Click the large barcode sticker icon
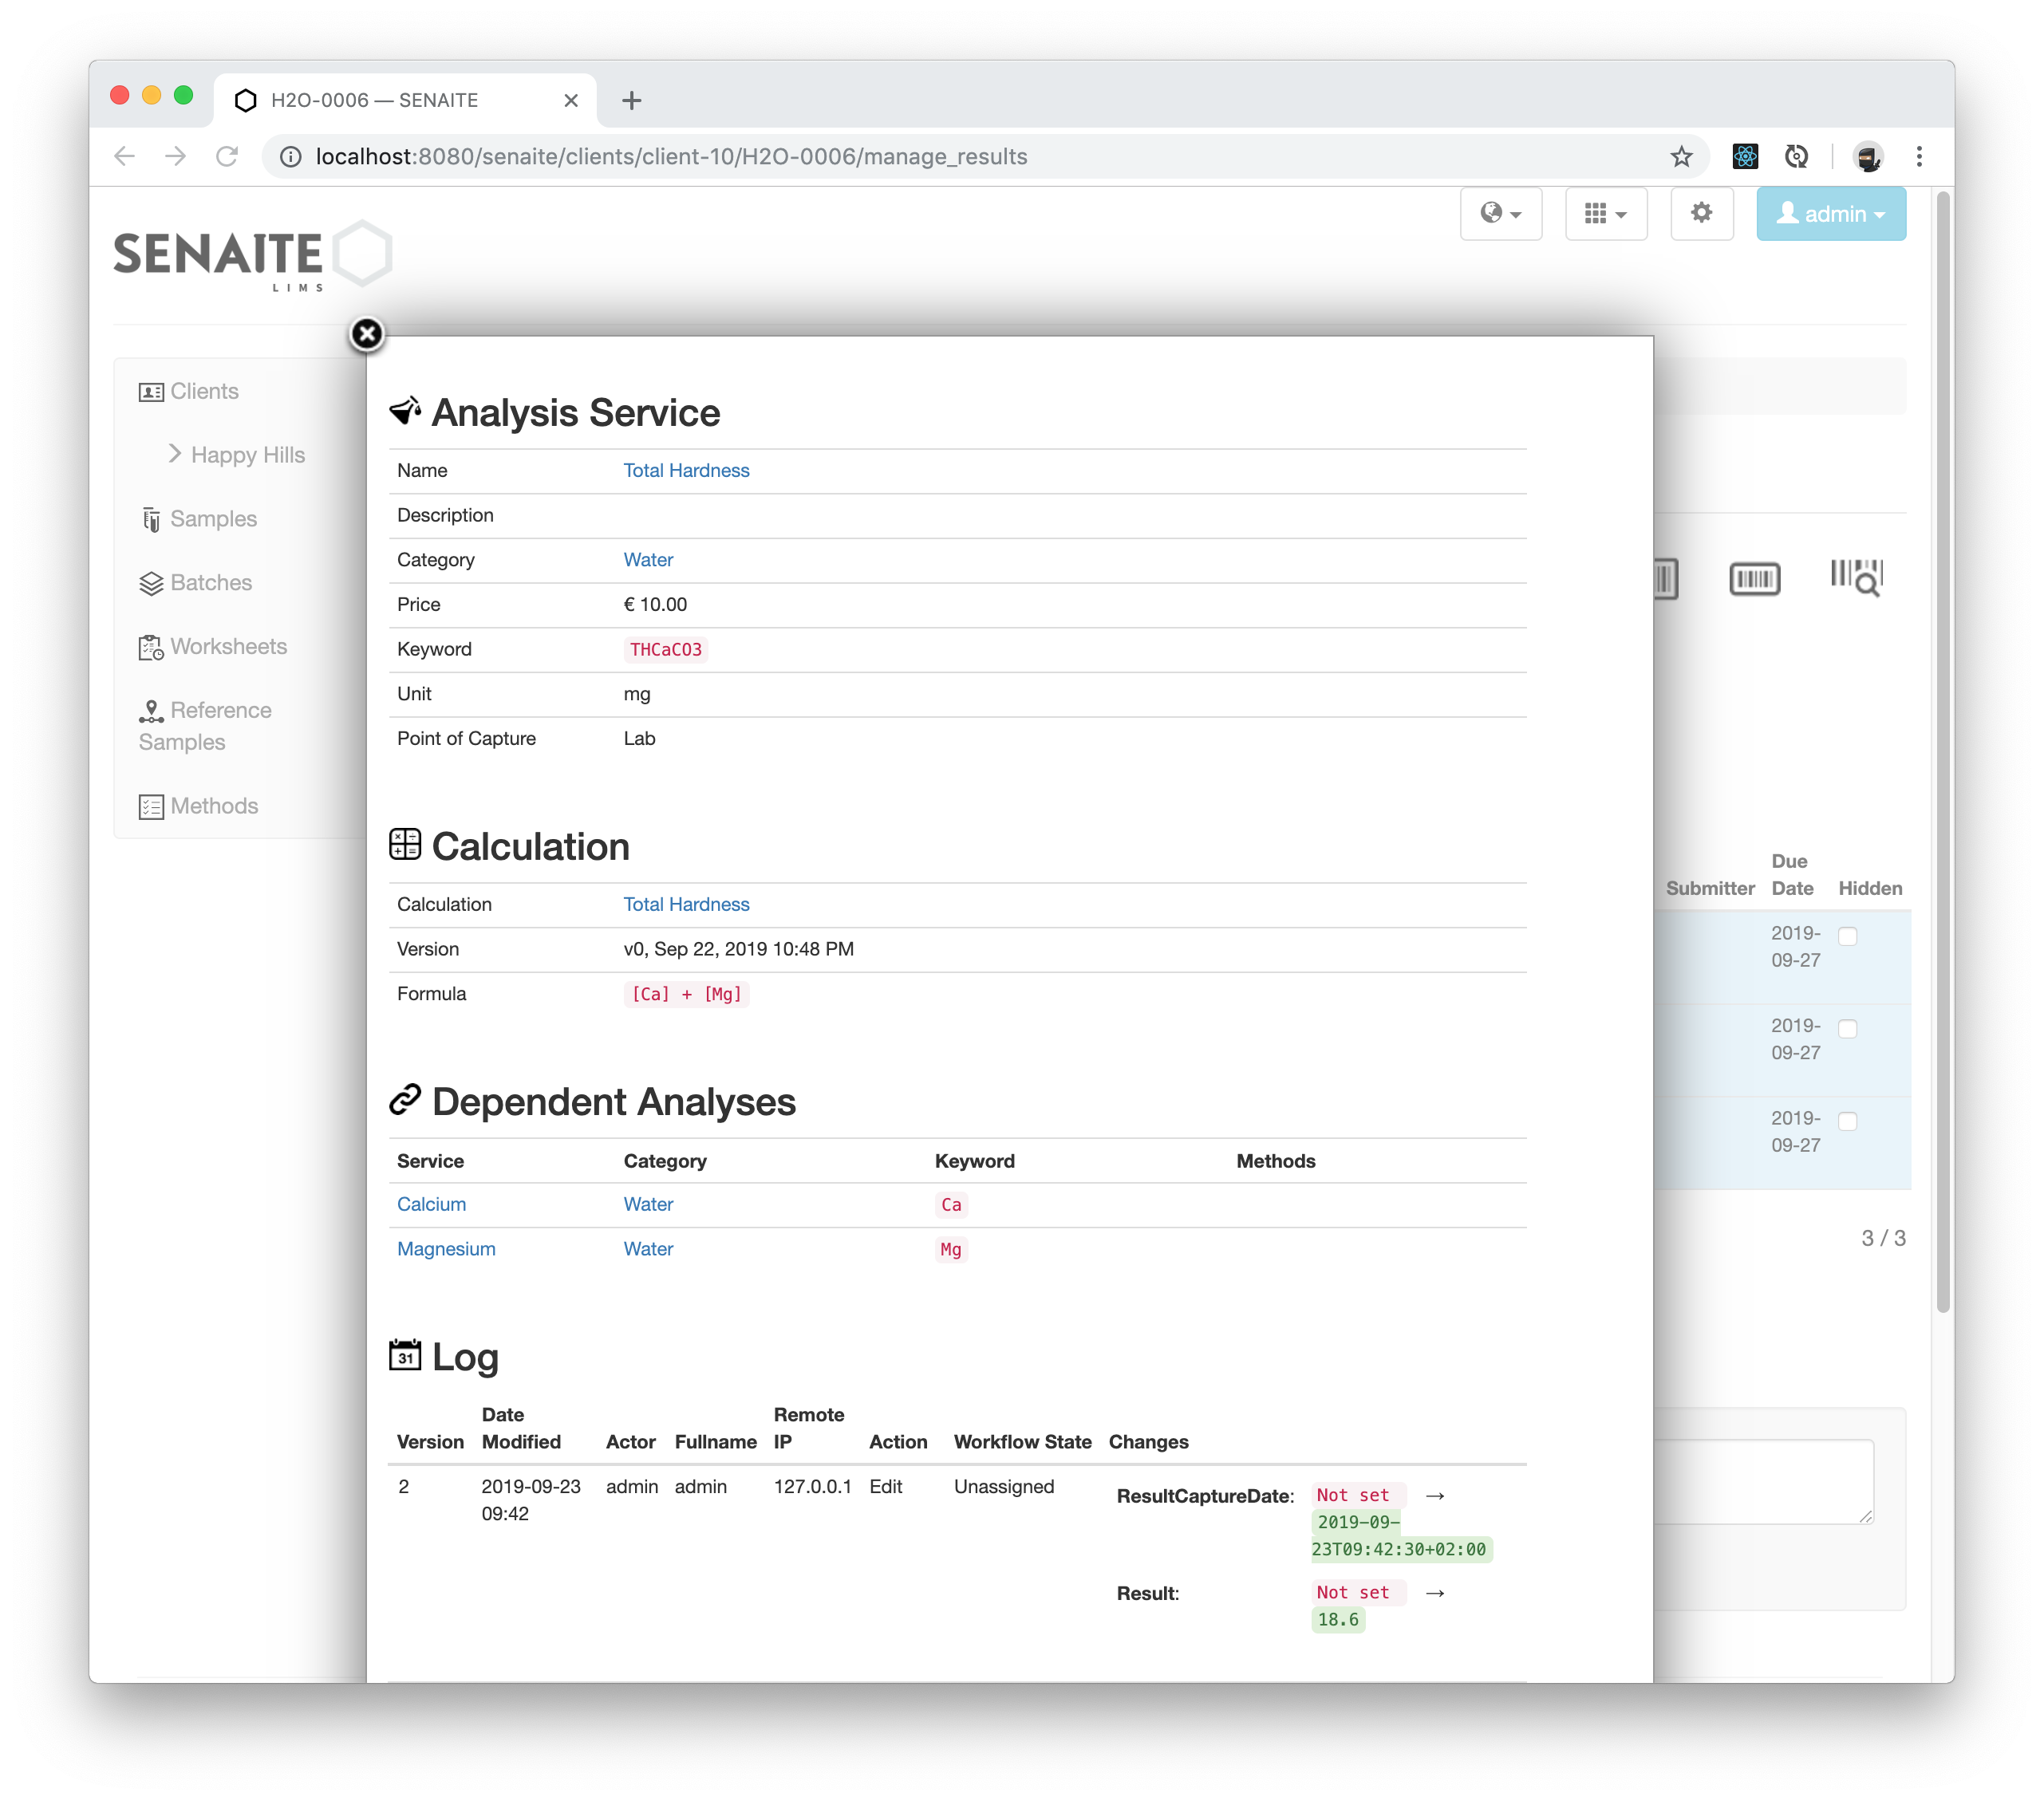The width and height of the screenshot is (2044, 1801). (1754, 578)
